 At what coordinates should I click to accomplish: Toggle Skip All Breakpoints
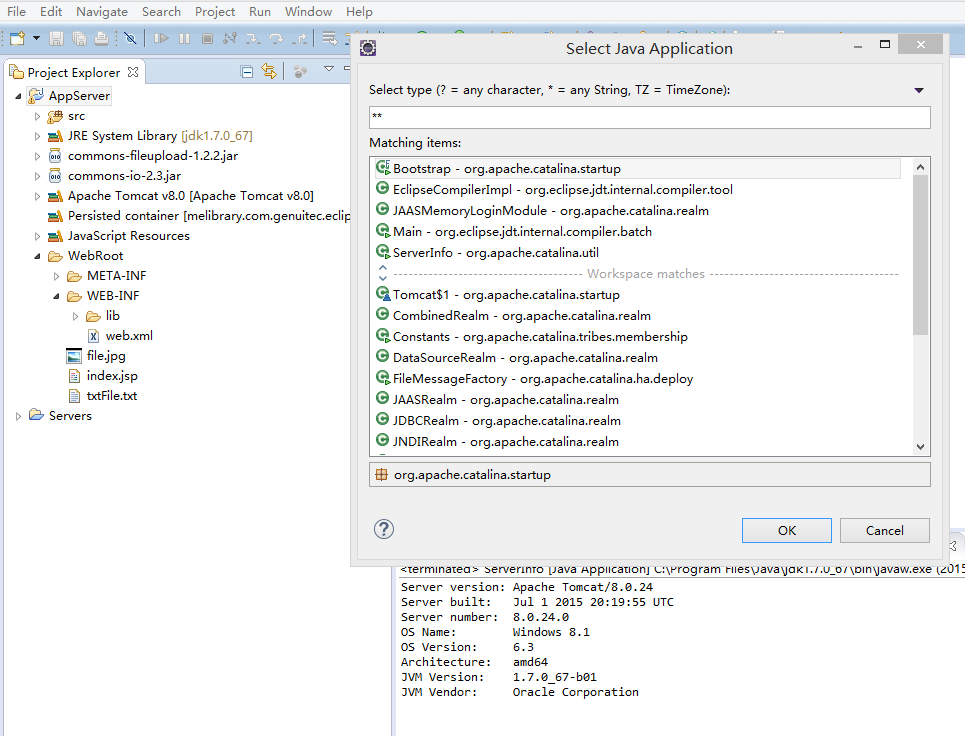pyautogui.click(x=130, y=38)
